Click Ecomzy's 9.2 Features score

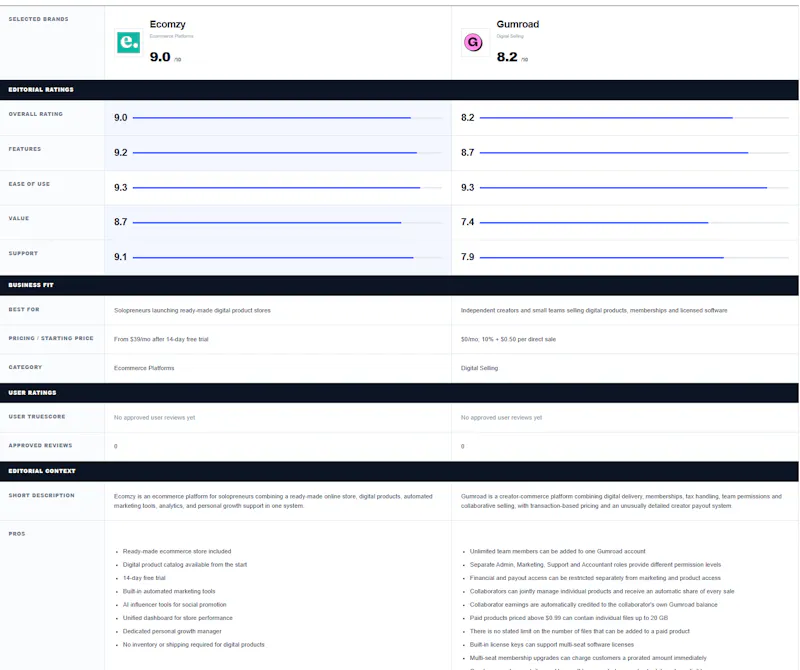(x=121, y=153)
